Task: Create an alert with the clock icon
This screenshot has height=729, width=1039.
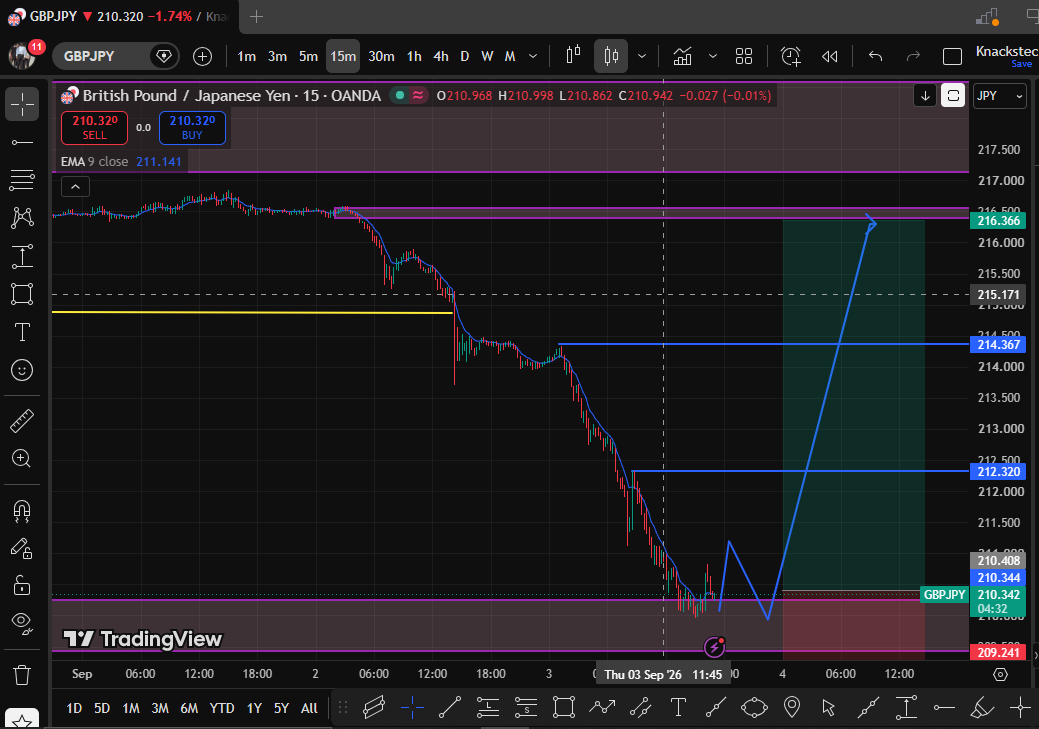Action: 791,56
